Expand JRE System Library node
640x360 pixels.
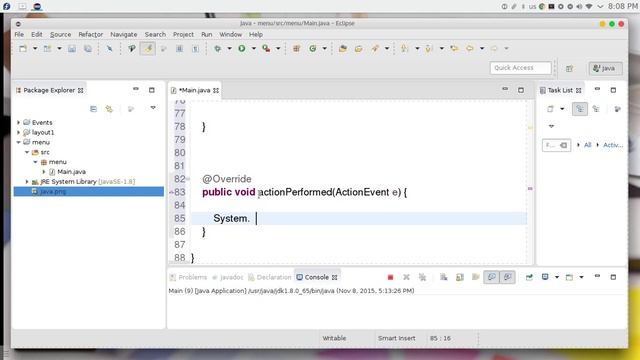click(27, 182)
